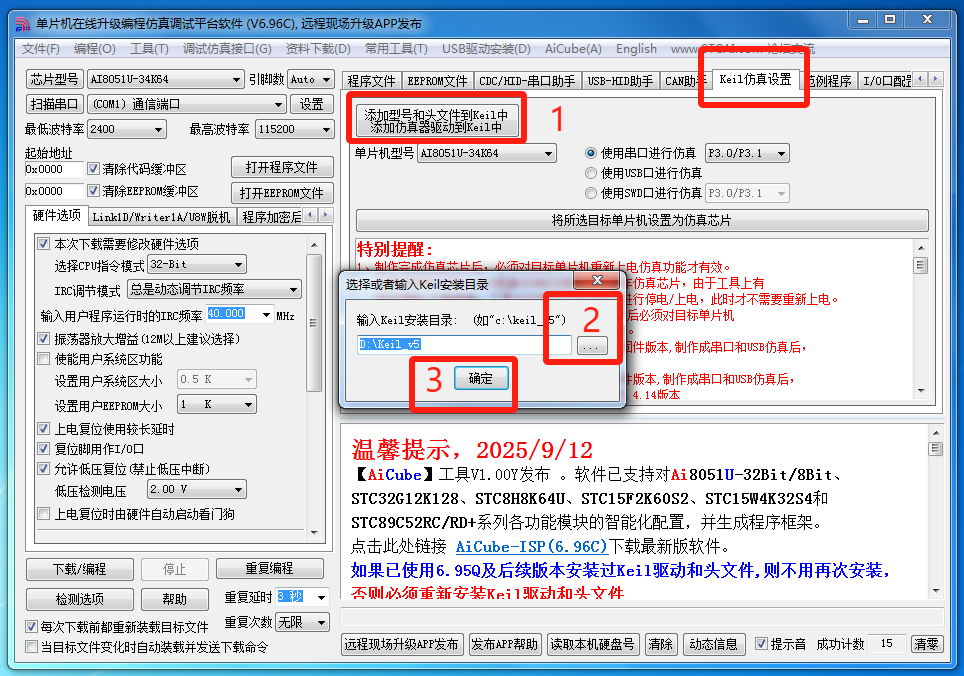Click the Keil install path input field
Image resolution: width=964 pixels, height=676 pixels.
(x=463, y=345)
